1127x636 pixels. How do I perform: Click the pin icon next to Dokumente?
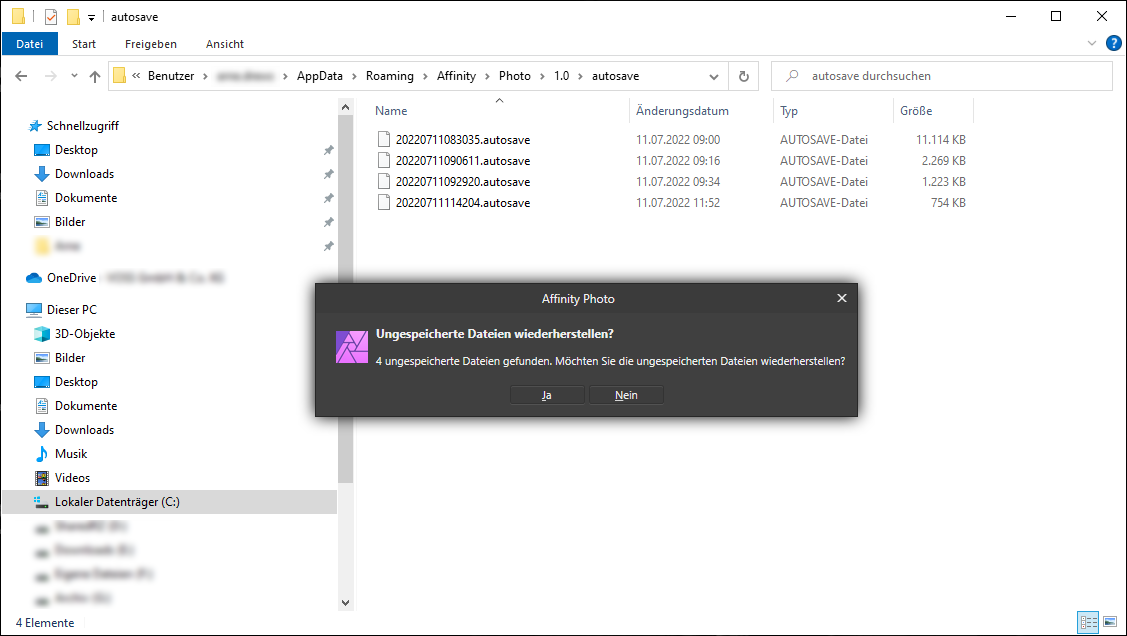coord(328,198)
